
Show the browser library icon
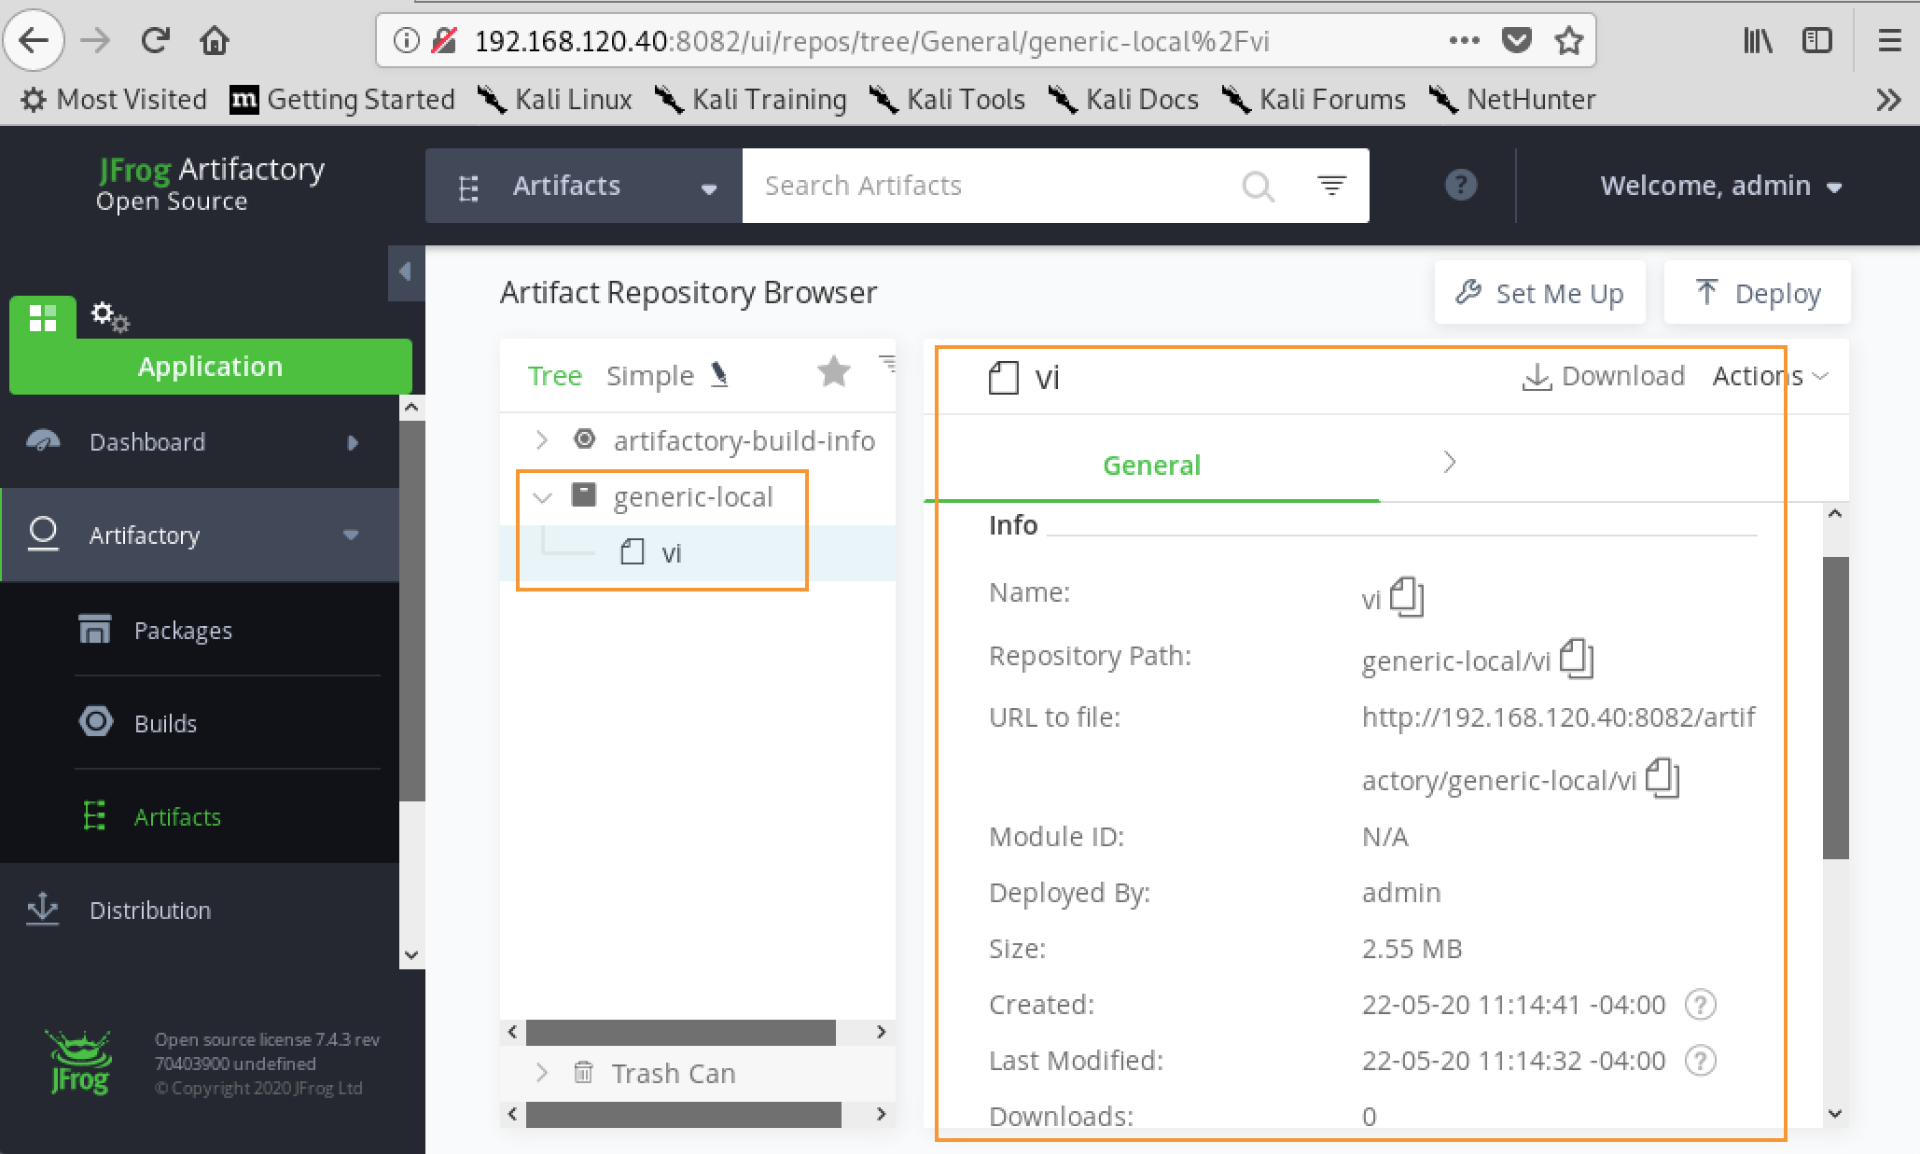(1758, 41)
